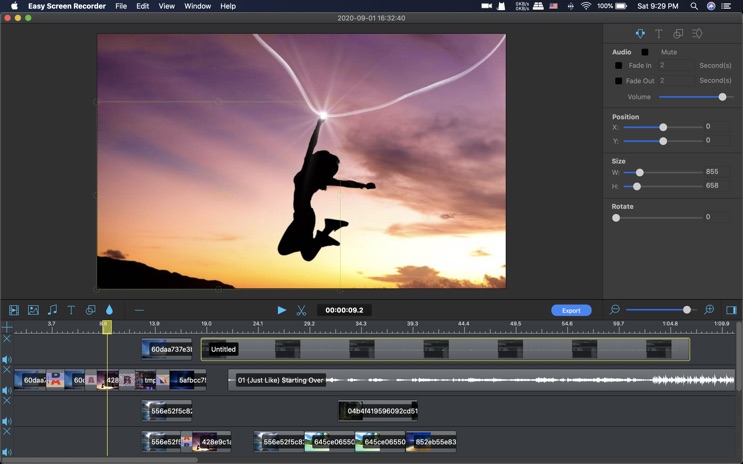The width and height of the screenshot is (743, 464).
Task: Click the Size W slider handle
Action: 640,173
